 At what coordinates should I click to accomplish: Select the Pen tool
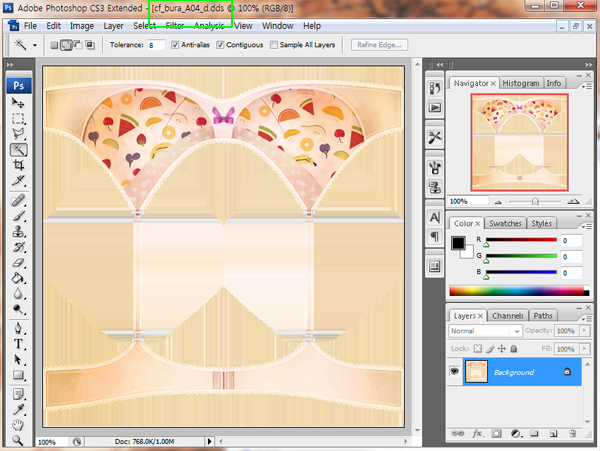(18, 329)
